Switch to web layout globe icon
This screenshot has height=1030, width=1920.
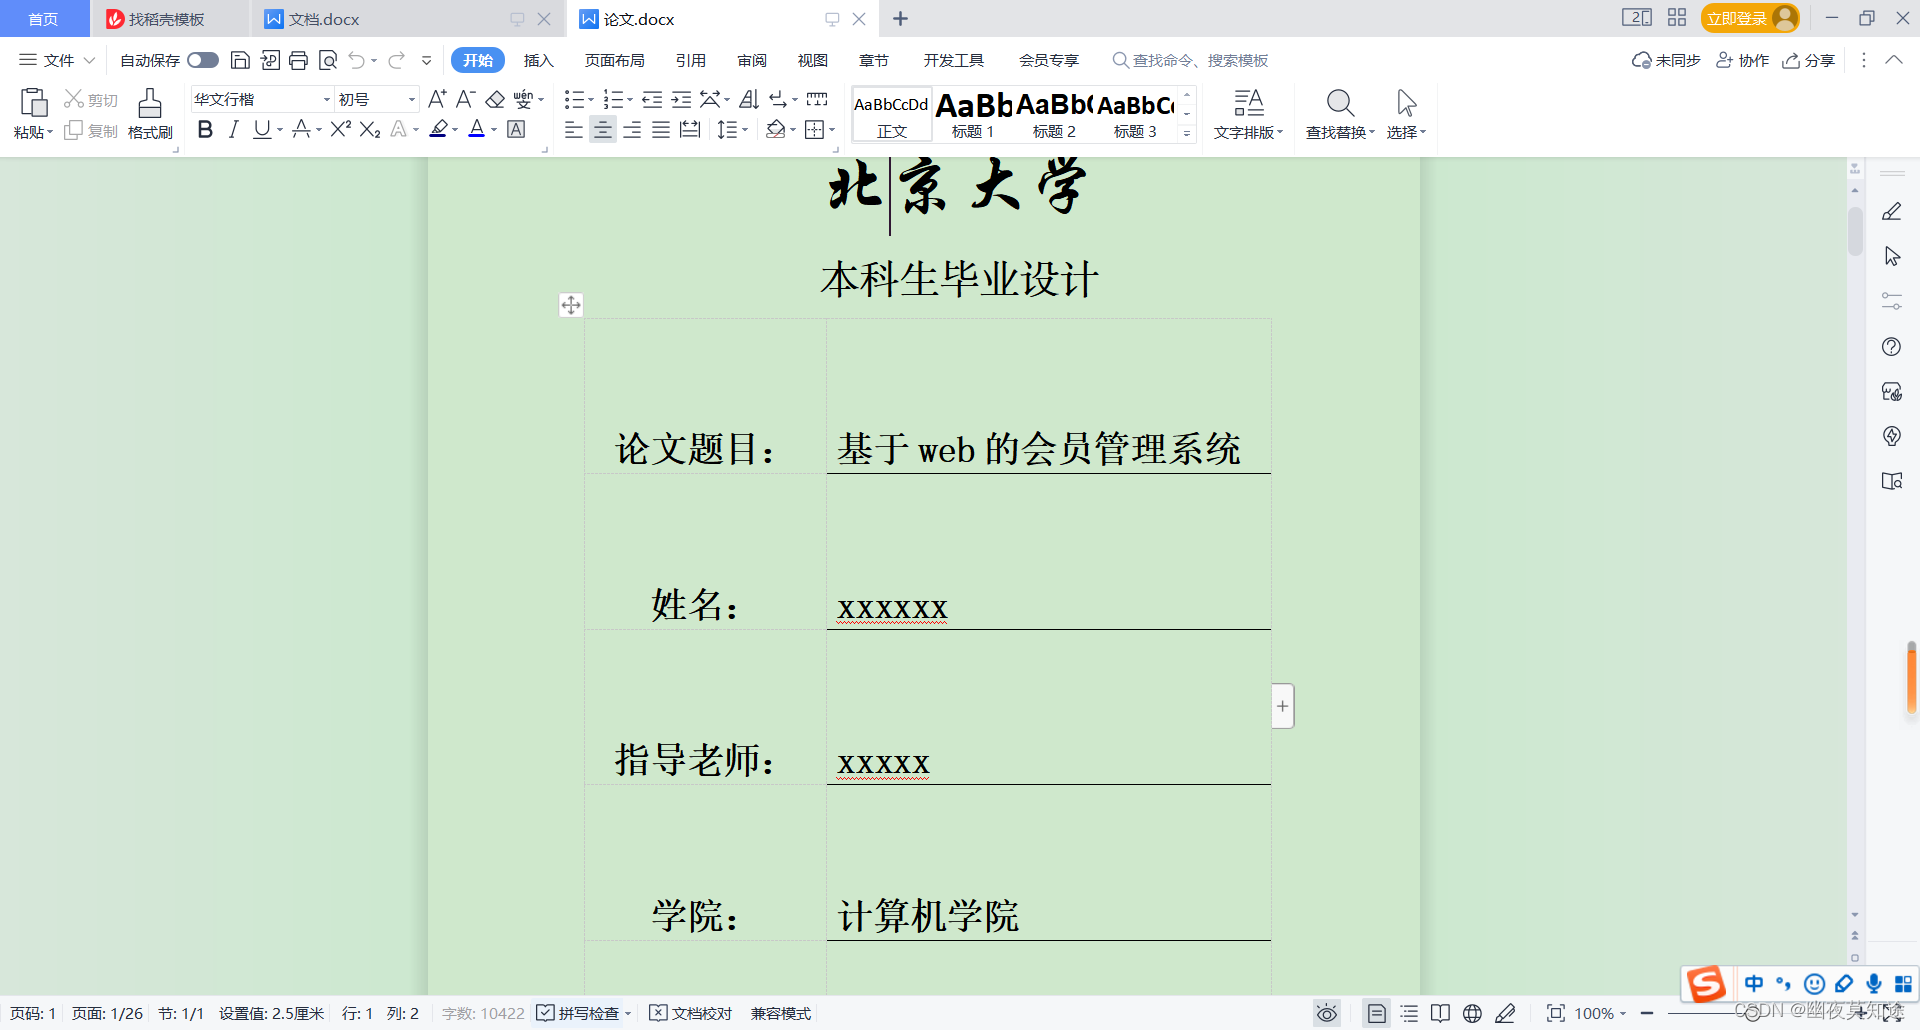pos(1472,1014)
